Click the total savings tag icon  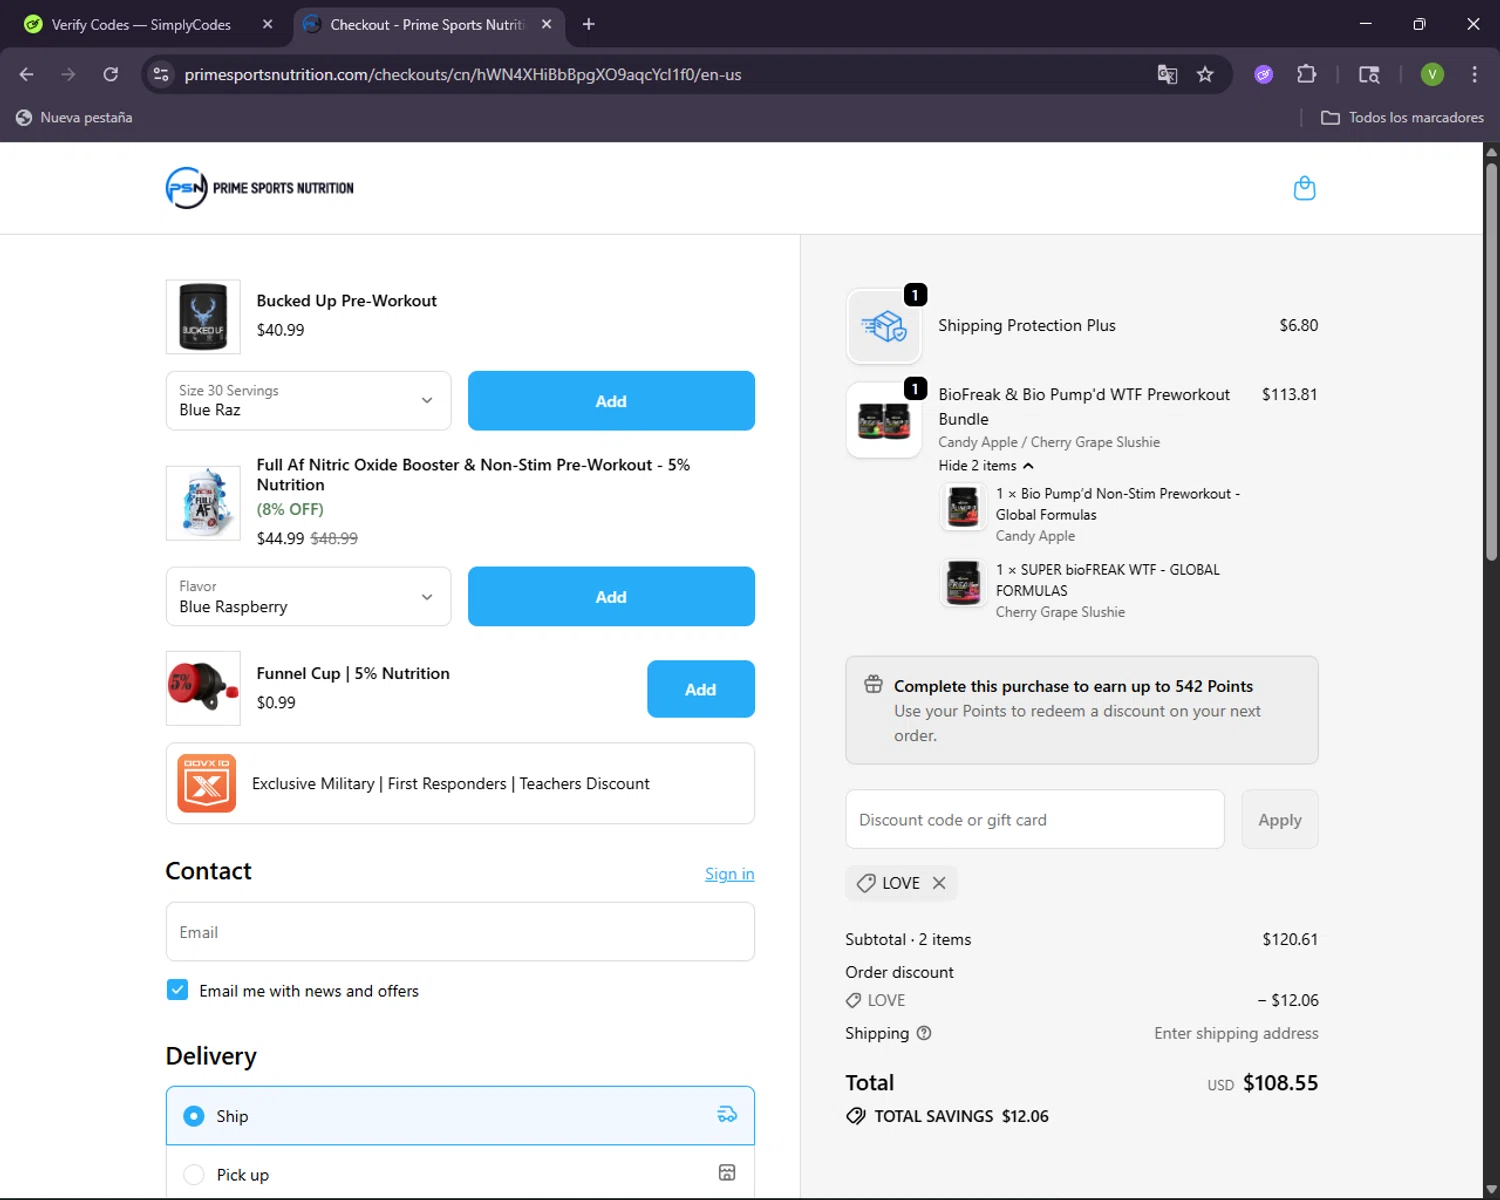coord(856,1116)
